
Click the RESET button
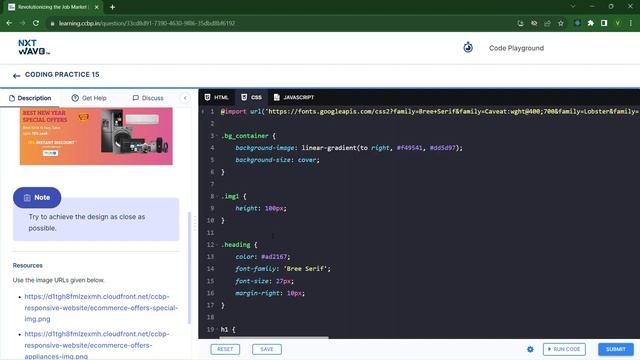[x=225, y=349]
